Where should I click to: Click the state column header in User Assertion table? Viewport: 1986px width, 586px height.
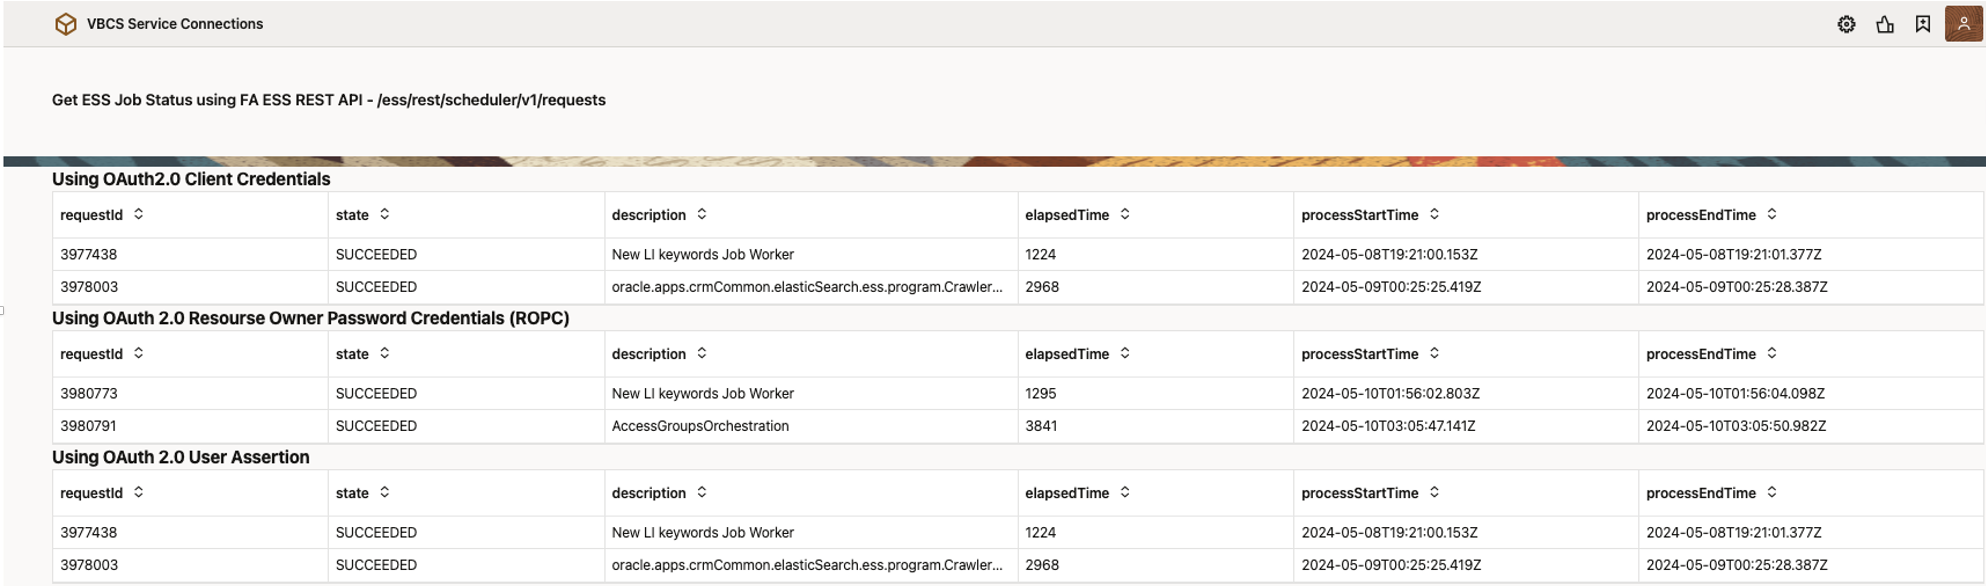352,493
